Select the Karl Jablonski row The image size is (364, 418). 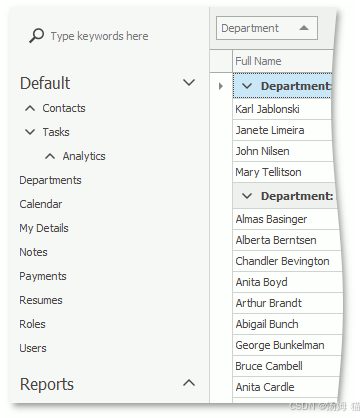[282, 109]
